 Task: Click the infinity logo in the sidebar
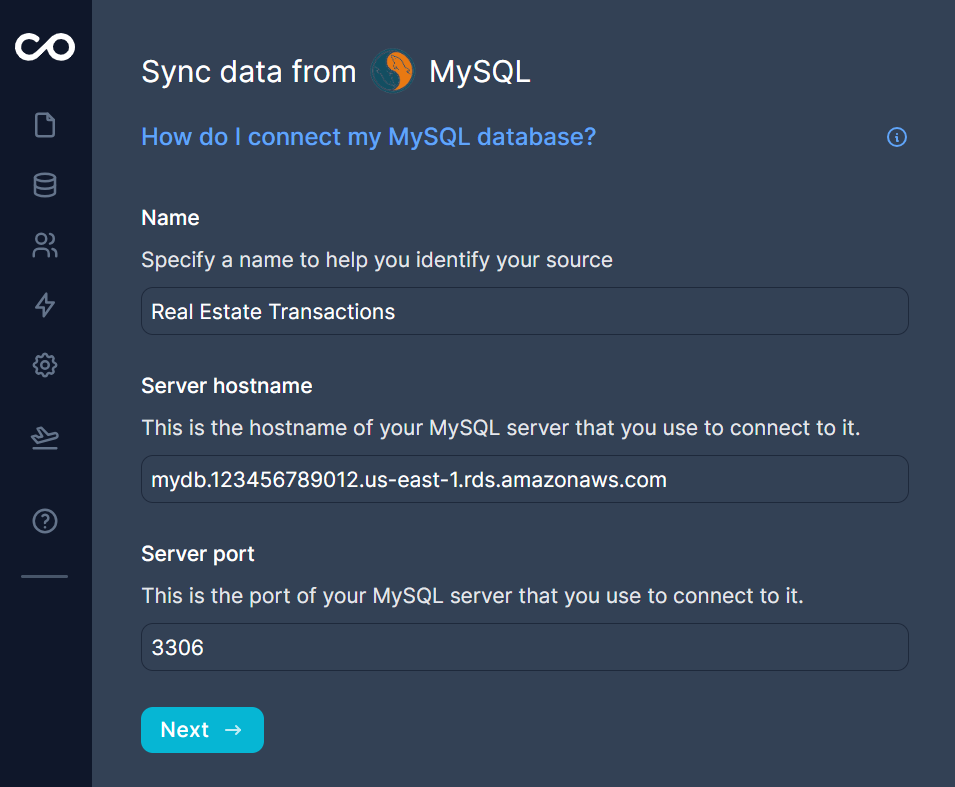45,46
